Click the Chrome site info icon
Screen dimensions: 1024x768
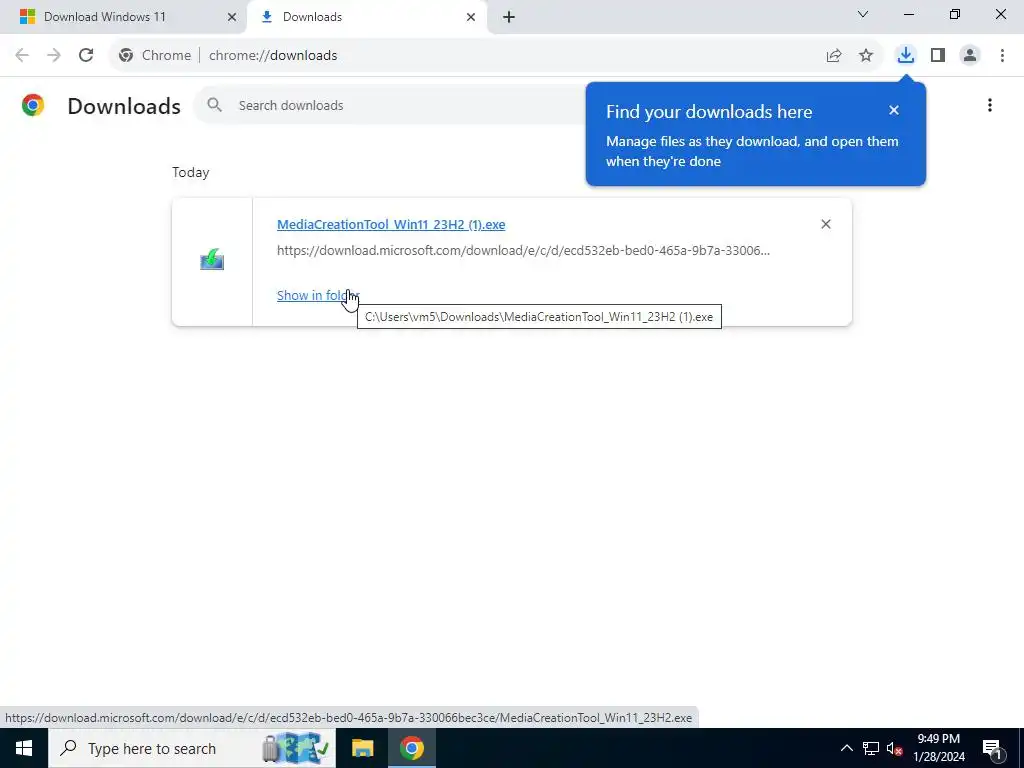coord(126,56)
